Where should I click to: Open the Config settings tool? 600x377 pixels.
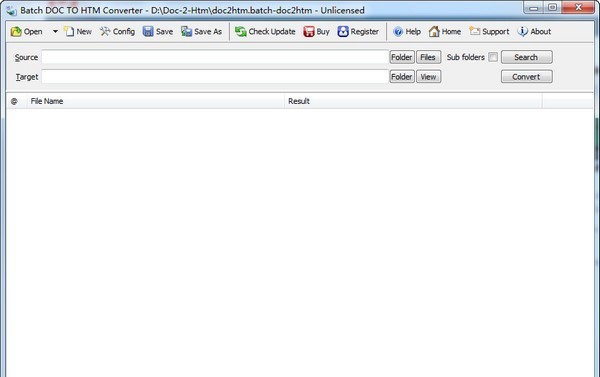point(117,32)
